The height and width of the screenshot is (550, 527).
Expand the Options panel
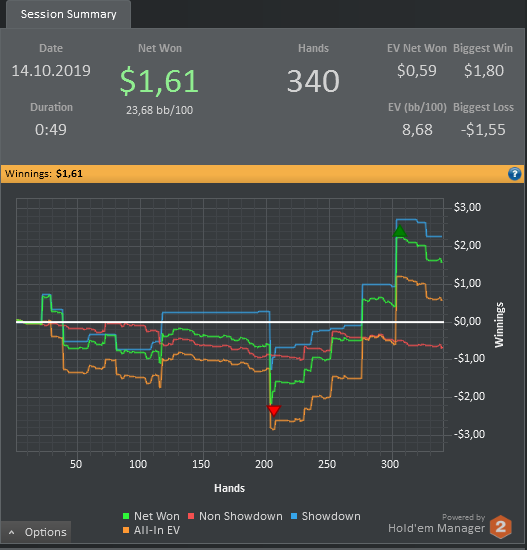(x=36, y=532)
